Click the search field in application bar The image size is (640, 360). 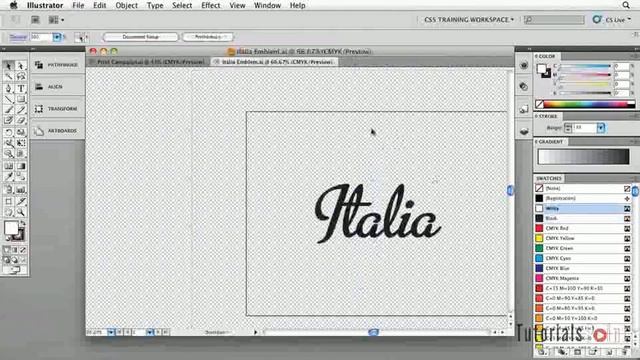point(554,20)
